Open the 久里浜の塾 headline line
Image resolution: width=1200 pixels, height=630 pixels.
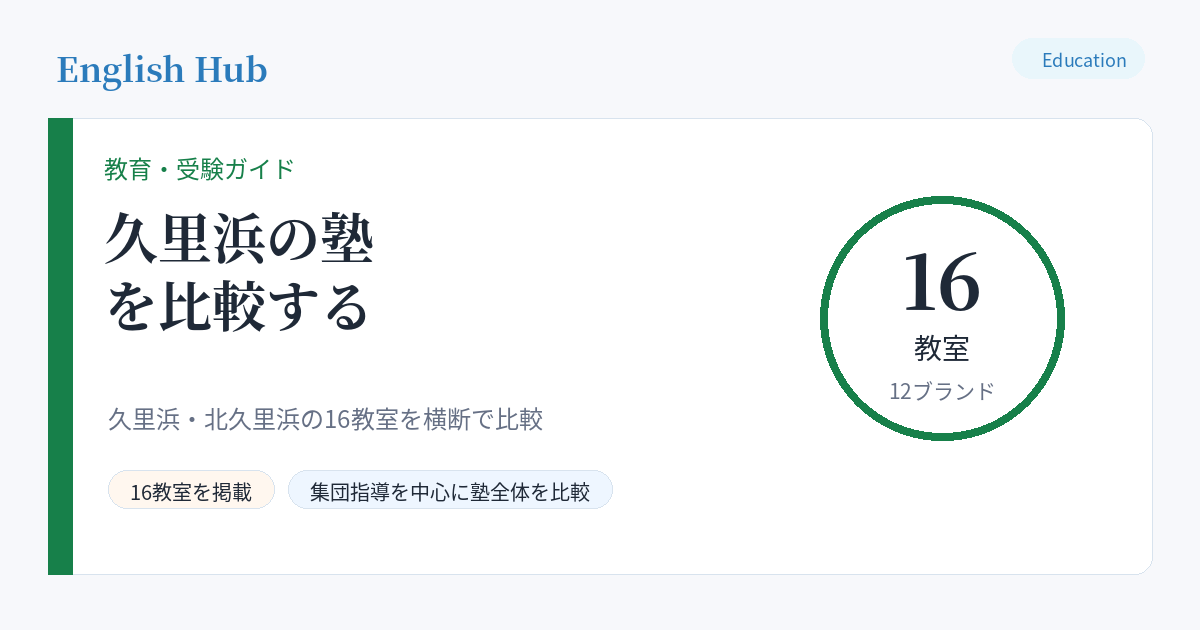(240, 239)
